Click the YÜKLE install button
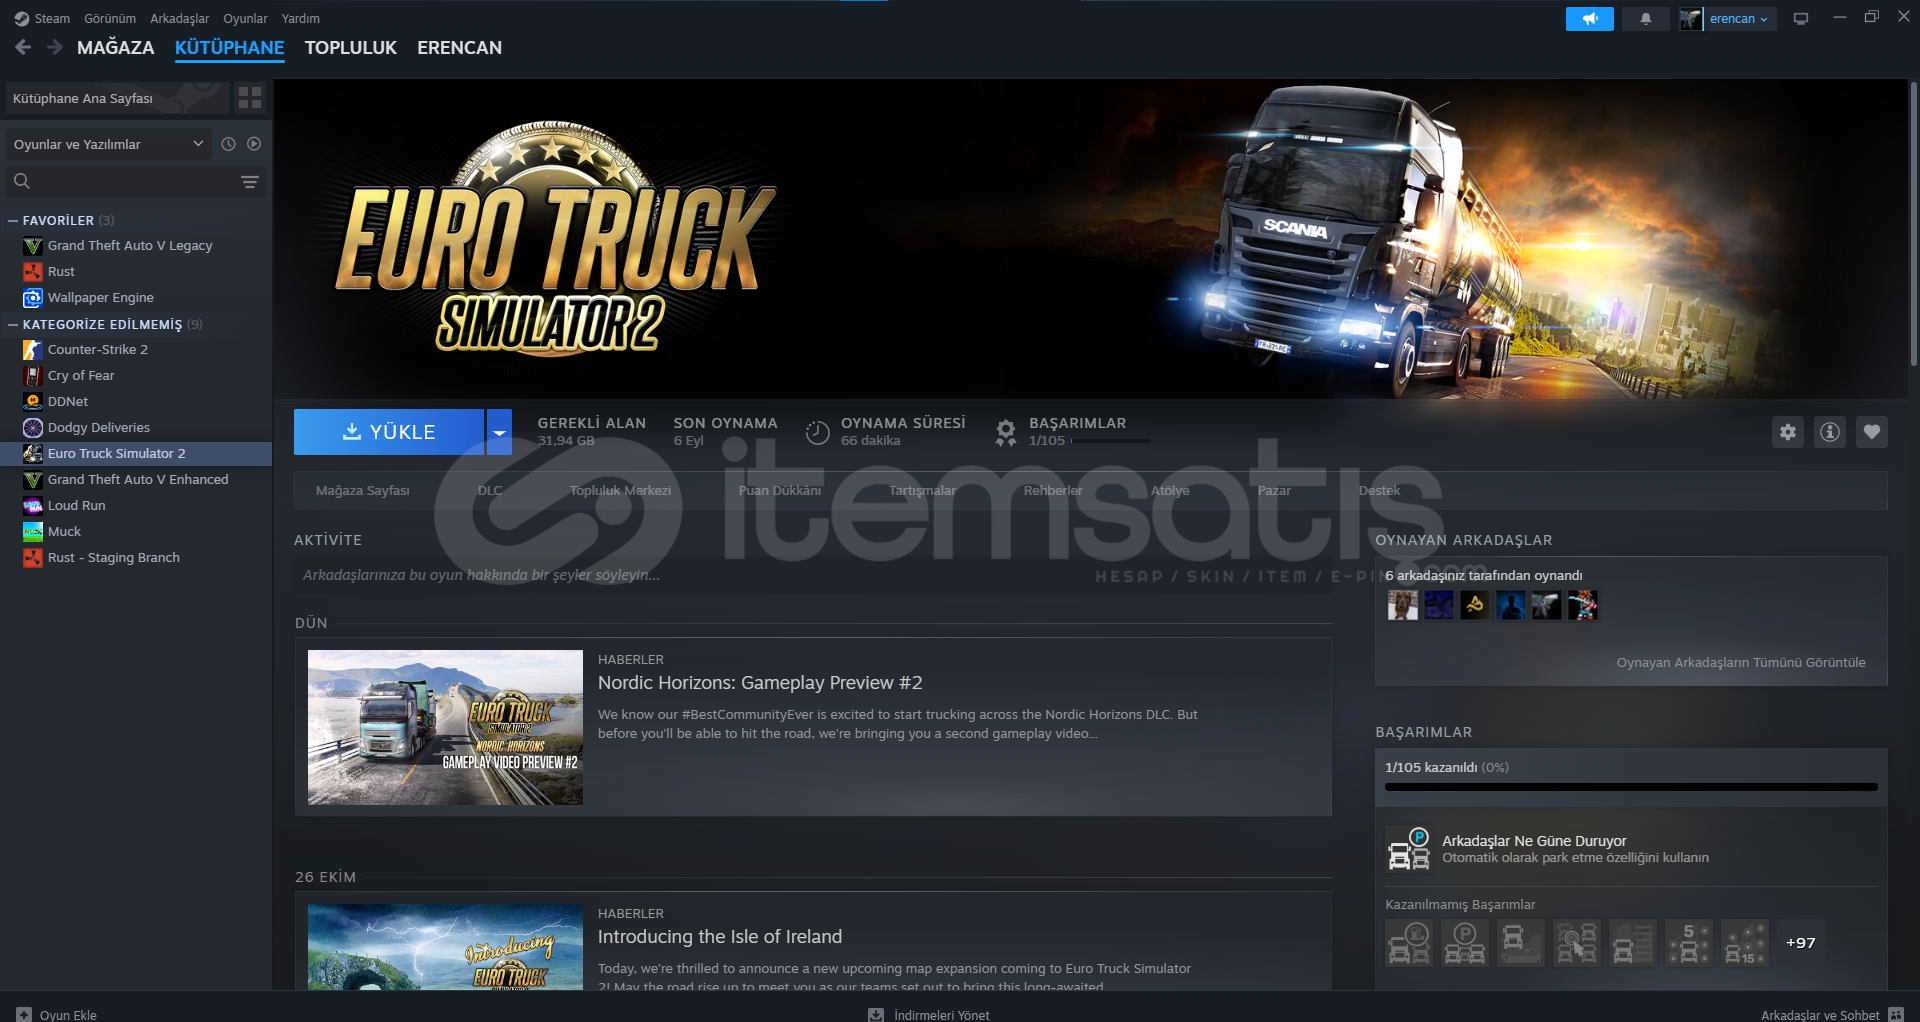 [389, 432]
